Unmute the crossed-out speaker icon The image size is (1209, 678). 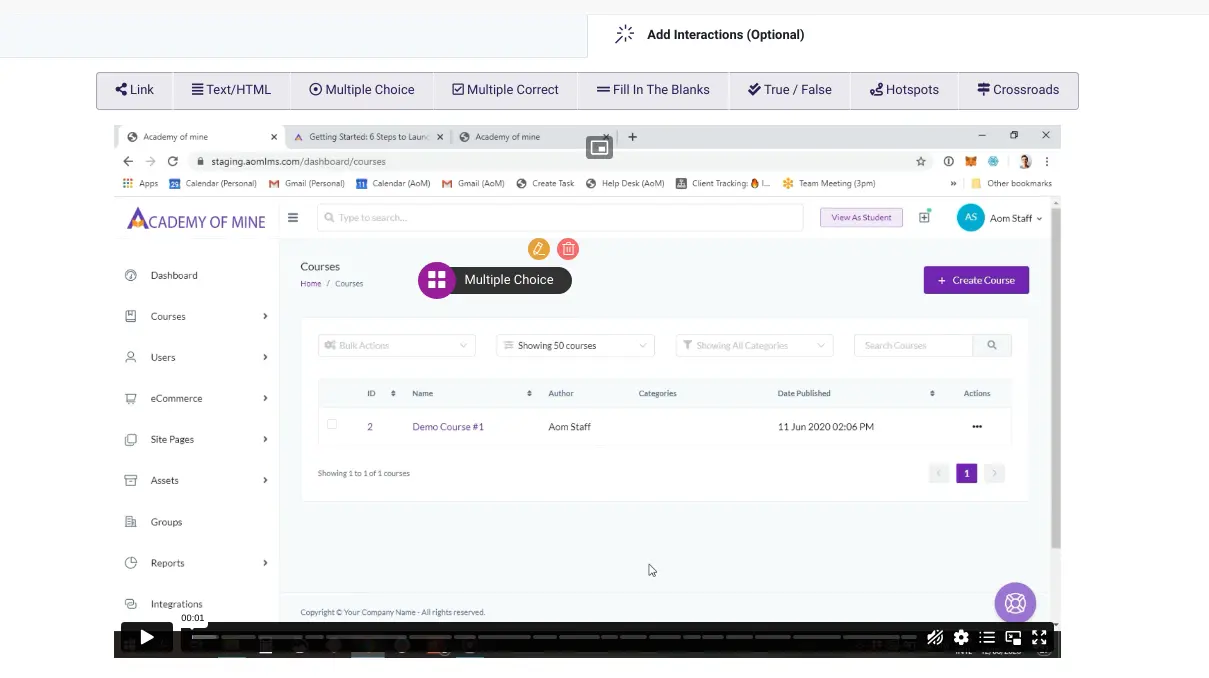click(934, 637)
